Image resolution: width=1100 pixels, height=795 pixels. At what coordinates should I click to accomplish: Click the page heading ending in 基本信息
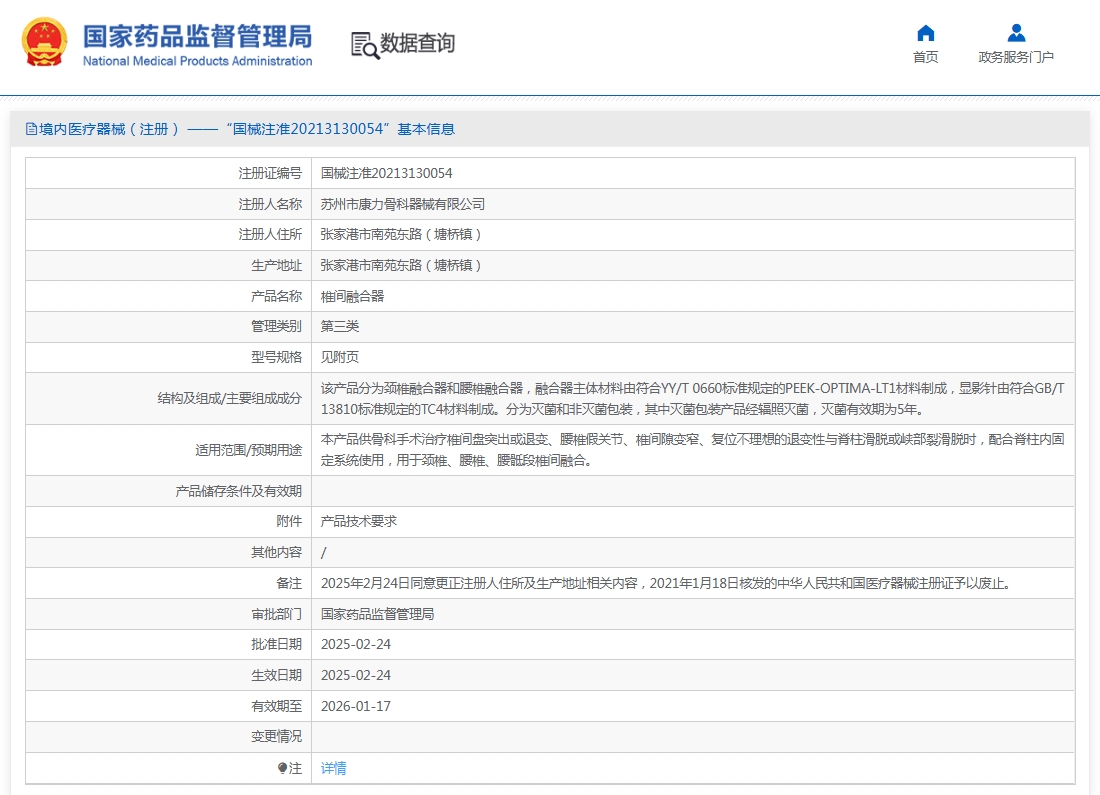click(246, 129)
